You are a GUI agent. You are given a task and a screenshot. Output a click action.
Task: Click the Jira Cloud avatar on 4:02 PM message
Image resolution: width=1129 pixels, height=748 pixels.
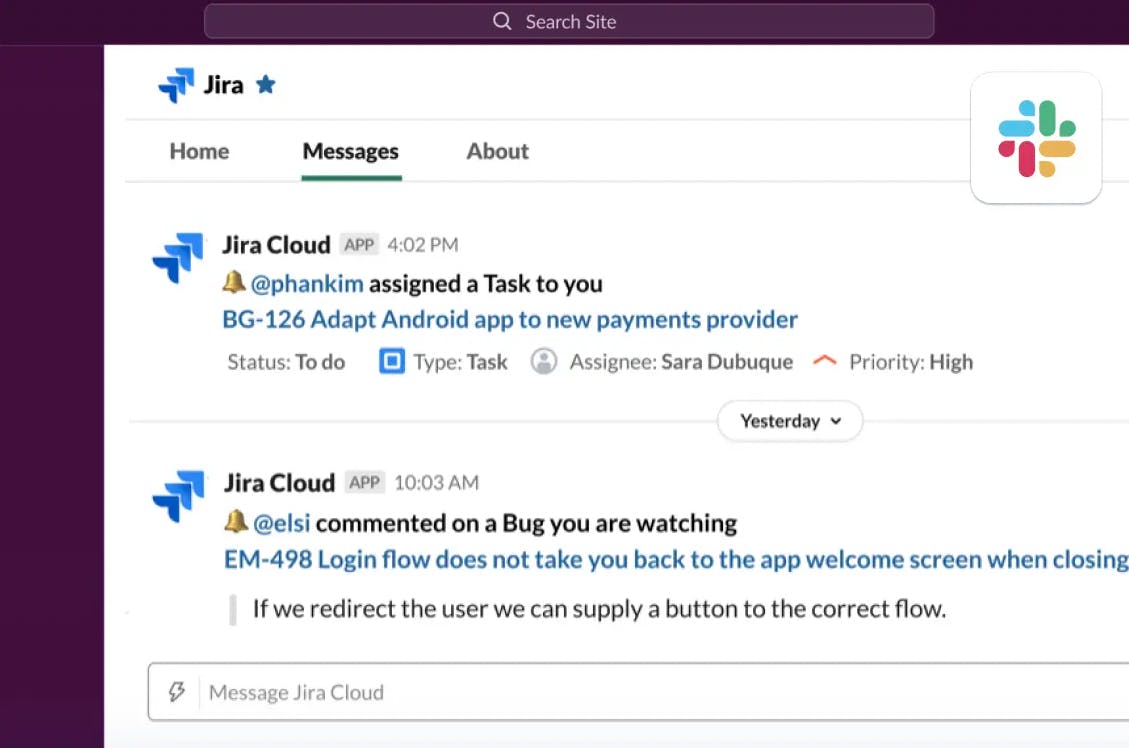pos(178,259)
